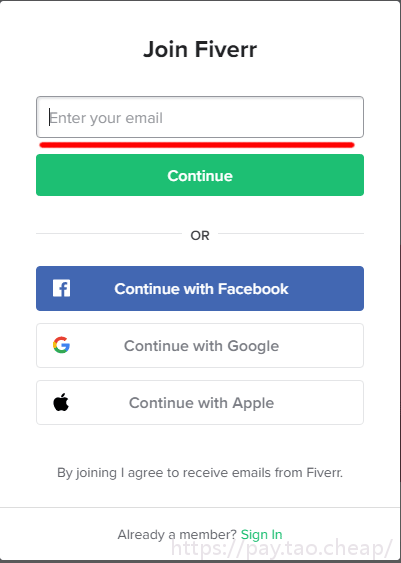Click separator line above Already a member
401x563 pixels.
click(200, 507)
